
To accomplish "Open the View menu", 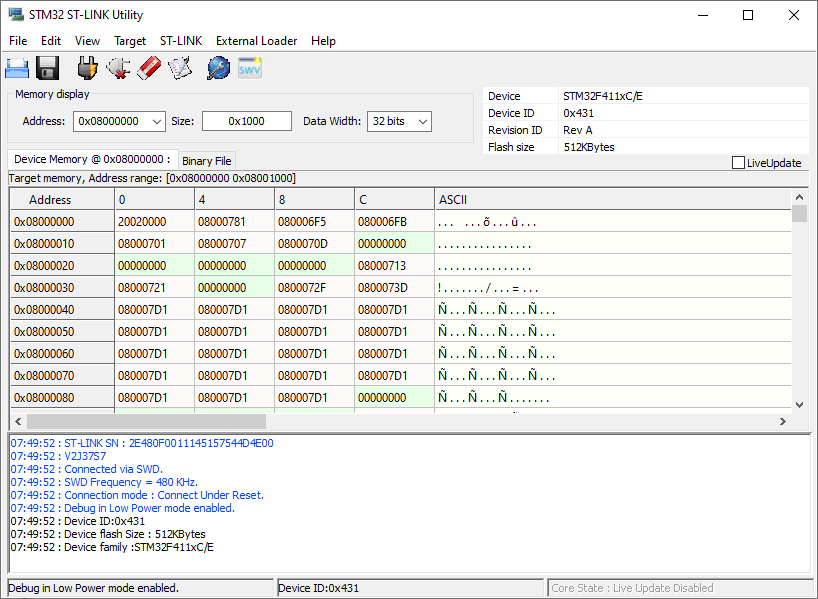I will 87,41.
